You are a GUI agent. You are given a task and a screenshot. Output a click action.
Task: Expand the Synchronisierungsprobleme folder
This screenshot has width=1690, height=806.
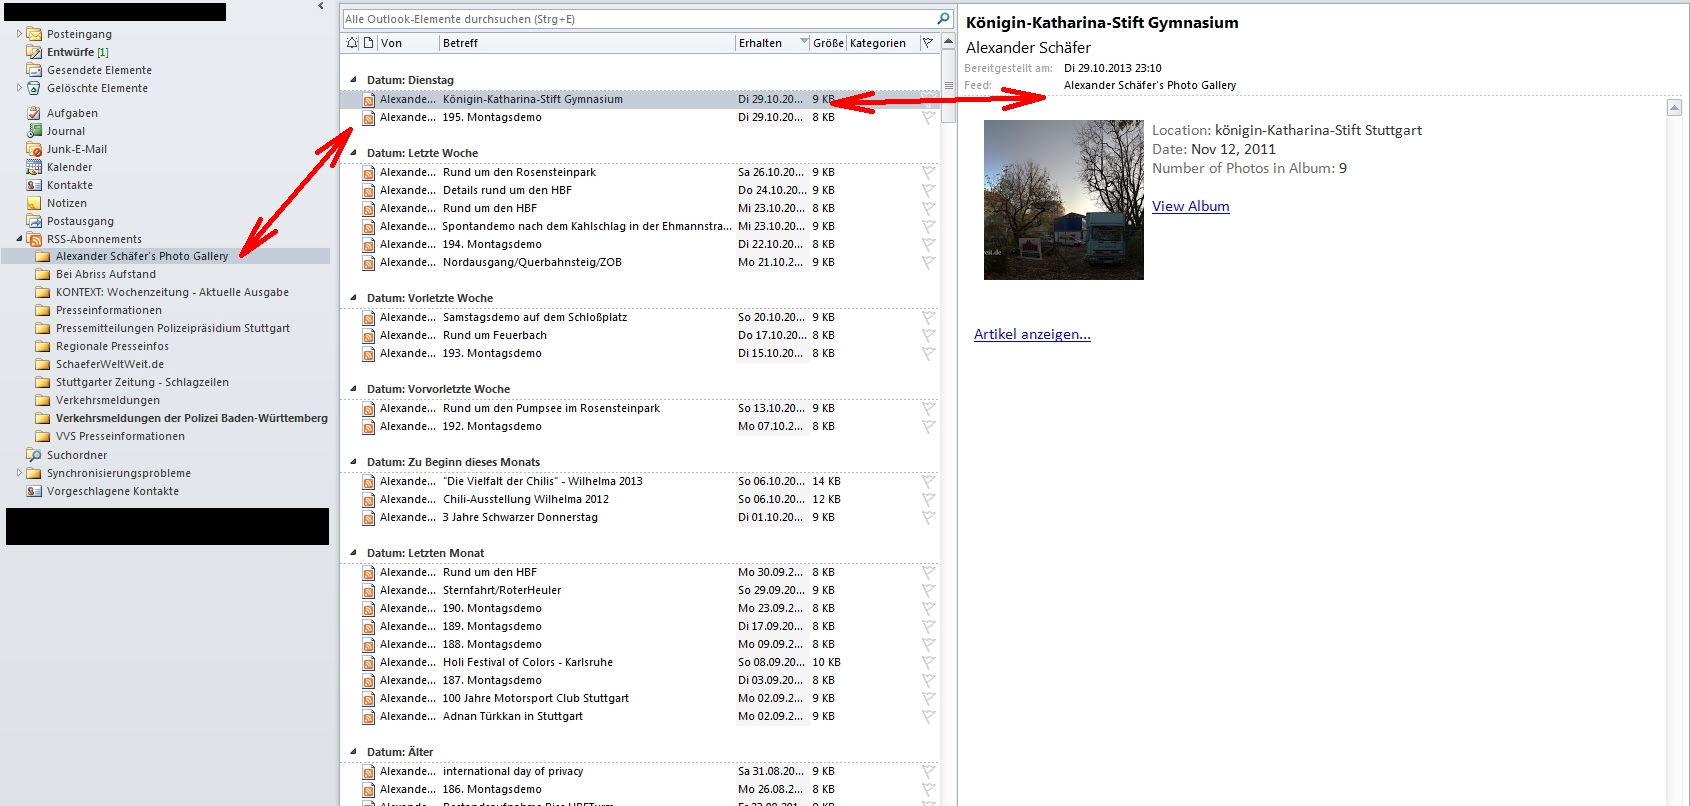point(19,473)
